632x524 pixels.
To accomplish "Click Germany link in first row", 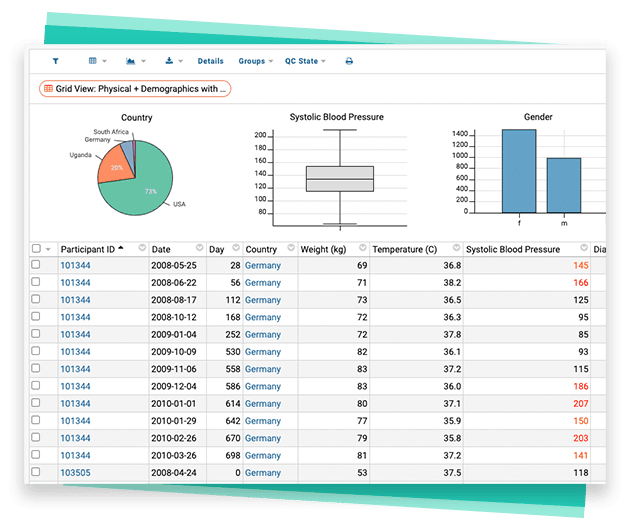I will [262, 266].
